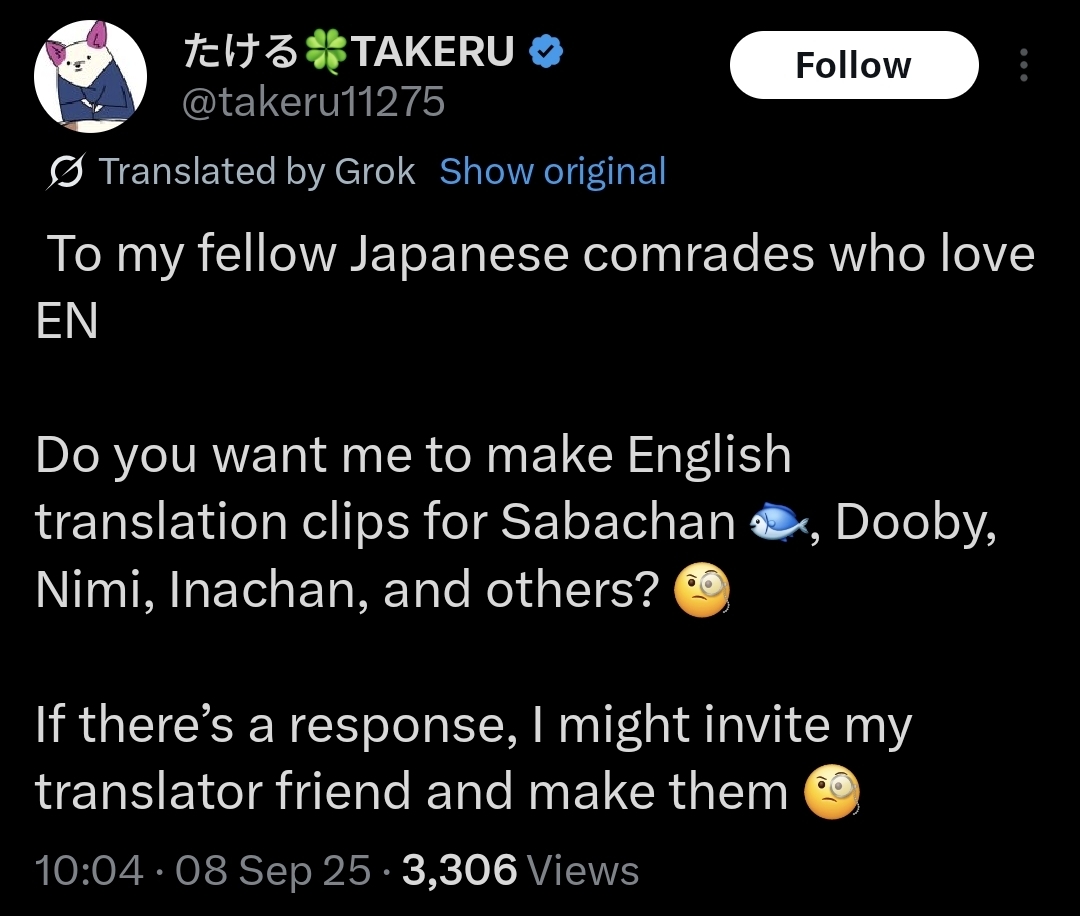Click the monocle emoji after "make them"
Viewport: 1080px width, 916px height.
832,793
